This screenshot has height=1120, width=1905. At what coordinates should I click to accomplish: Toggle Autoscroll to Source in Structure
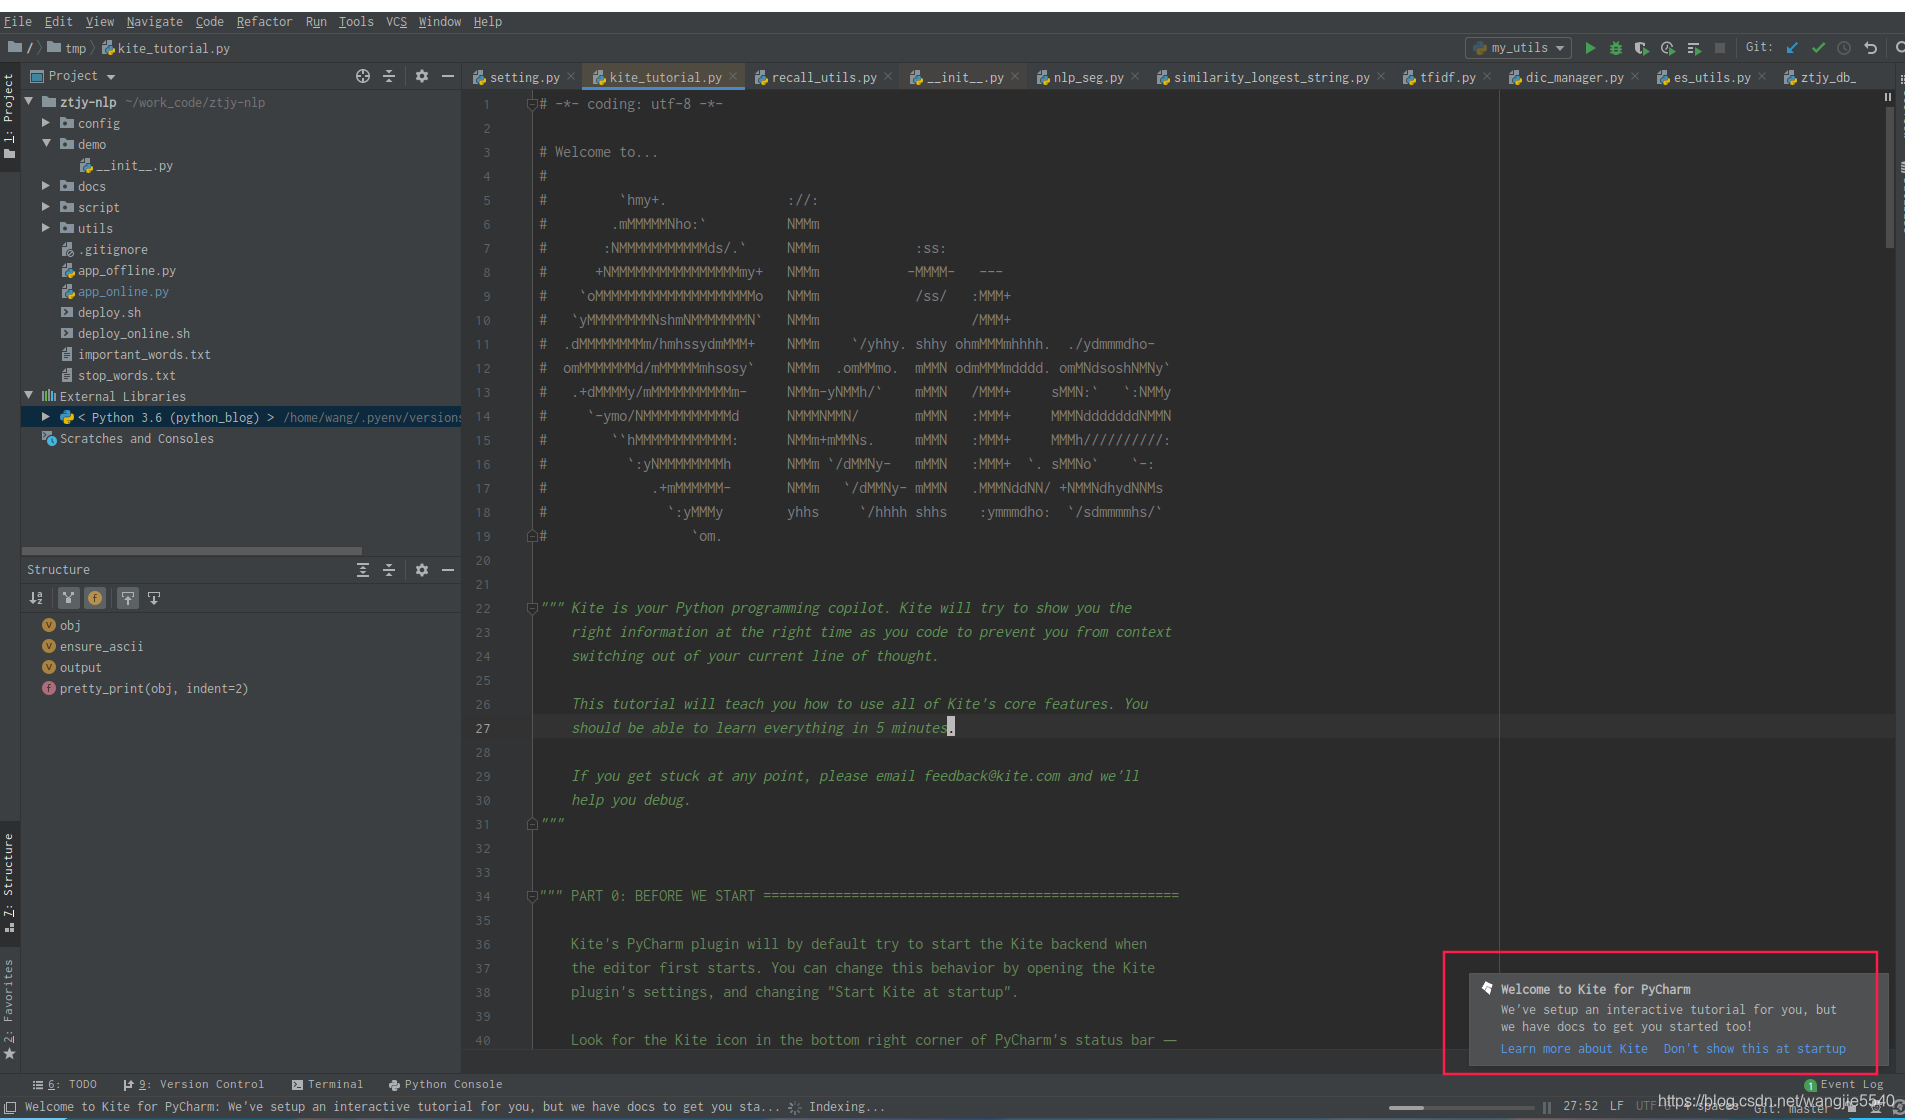[x=128, y=598]
